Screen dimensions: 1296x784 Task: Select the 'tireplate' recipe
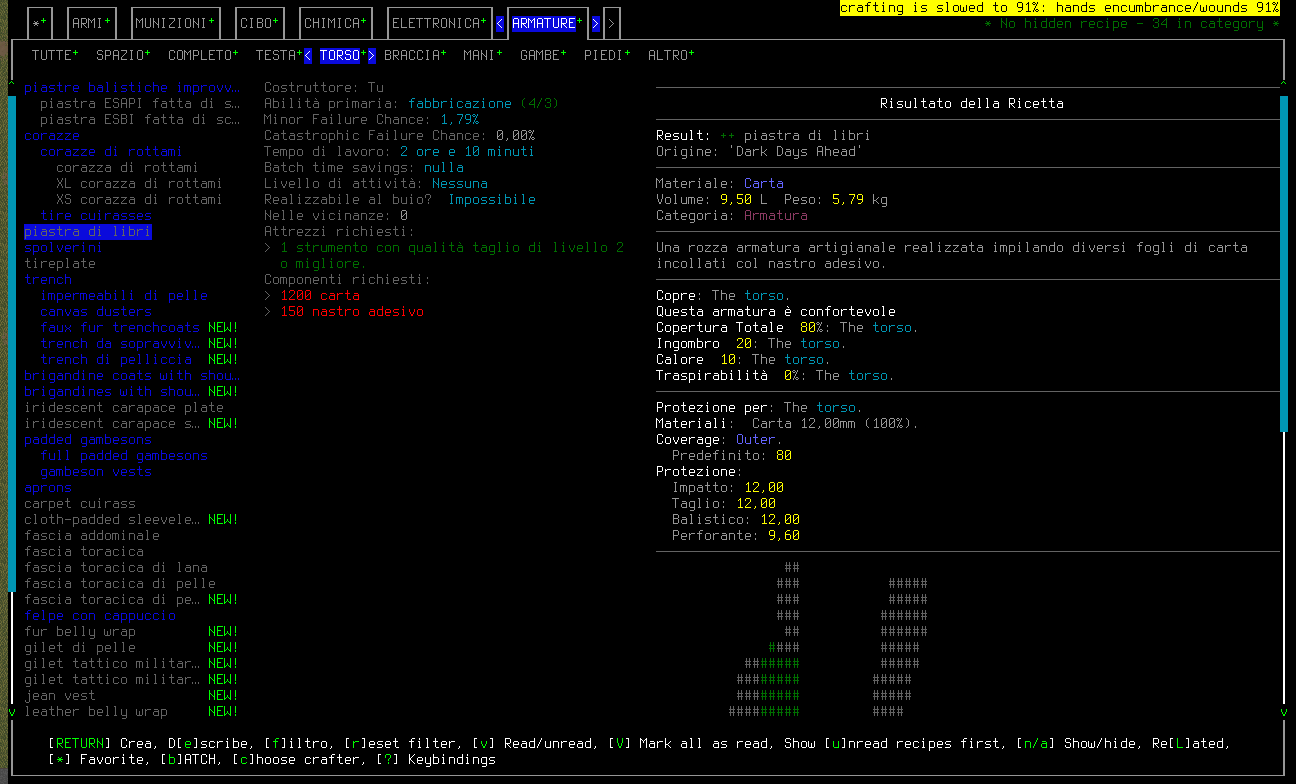click(60, 263)
